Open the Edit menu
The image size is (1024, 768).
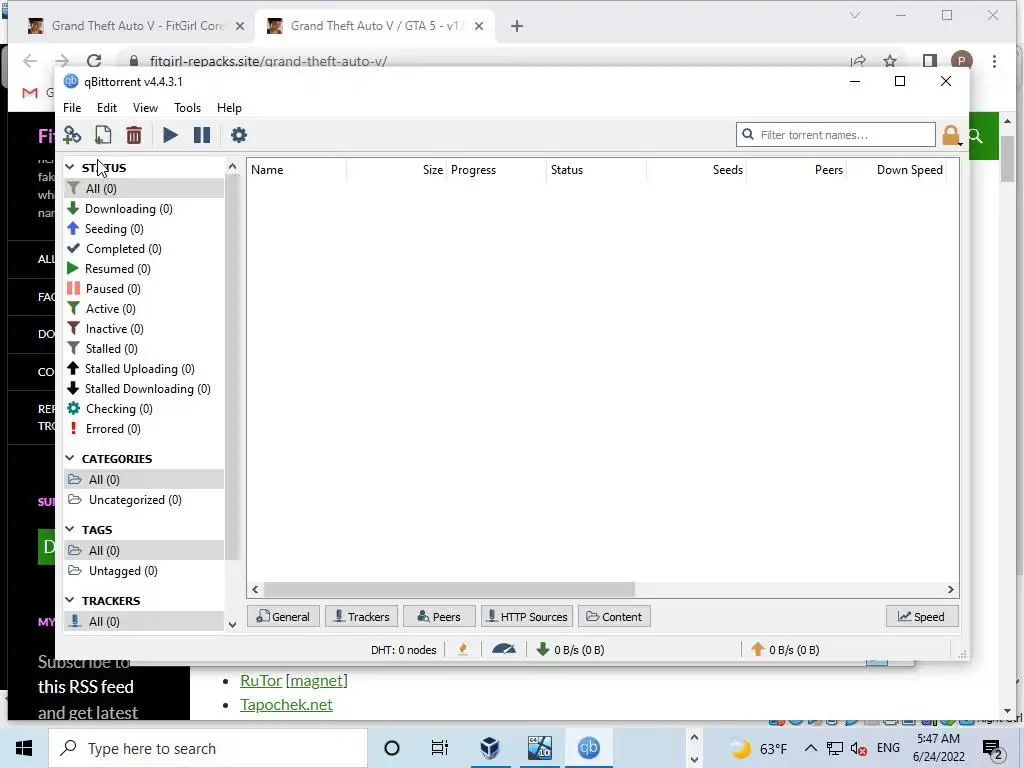click(106, 108)
